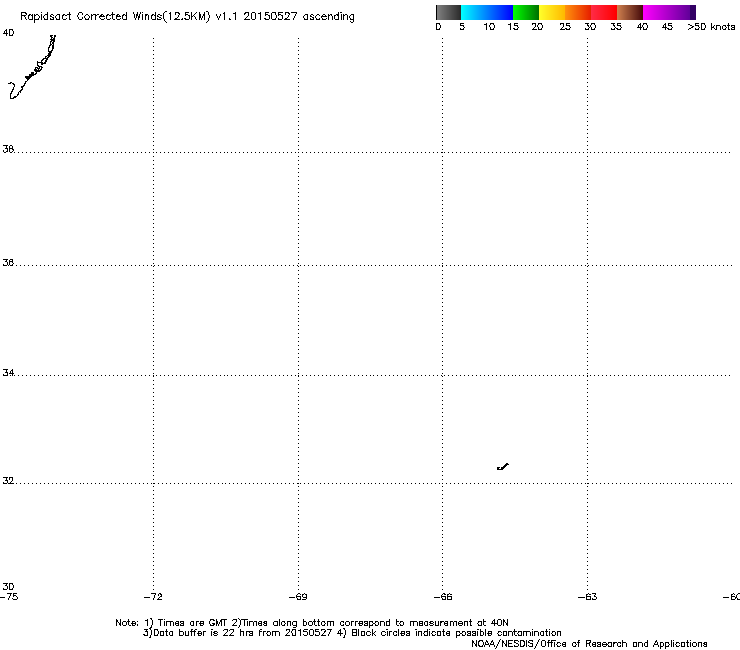Screen dimensions: 740x650
Task: Click the NOAA/NESDIS Office of Research credit
Action: (x=589, y=644)
